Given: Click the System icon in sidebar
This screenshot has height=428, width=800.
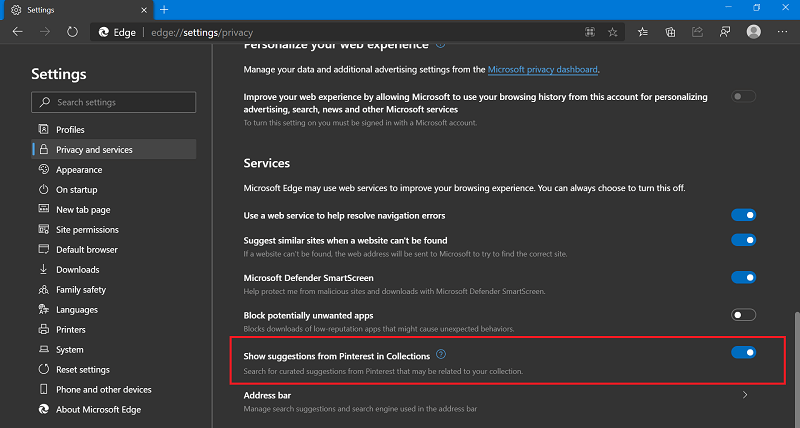Looking at the screenshot, I should point(44,349).
